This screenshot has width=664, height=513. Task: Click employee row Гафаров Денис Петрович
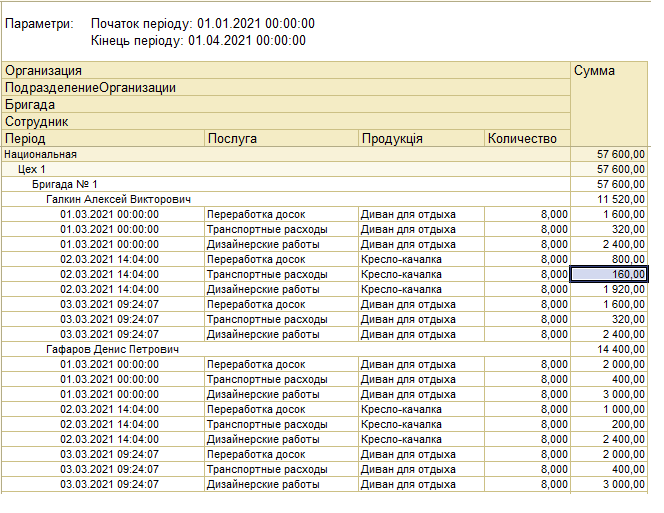(x=286, y=349)
